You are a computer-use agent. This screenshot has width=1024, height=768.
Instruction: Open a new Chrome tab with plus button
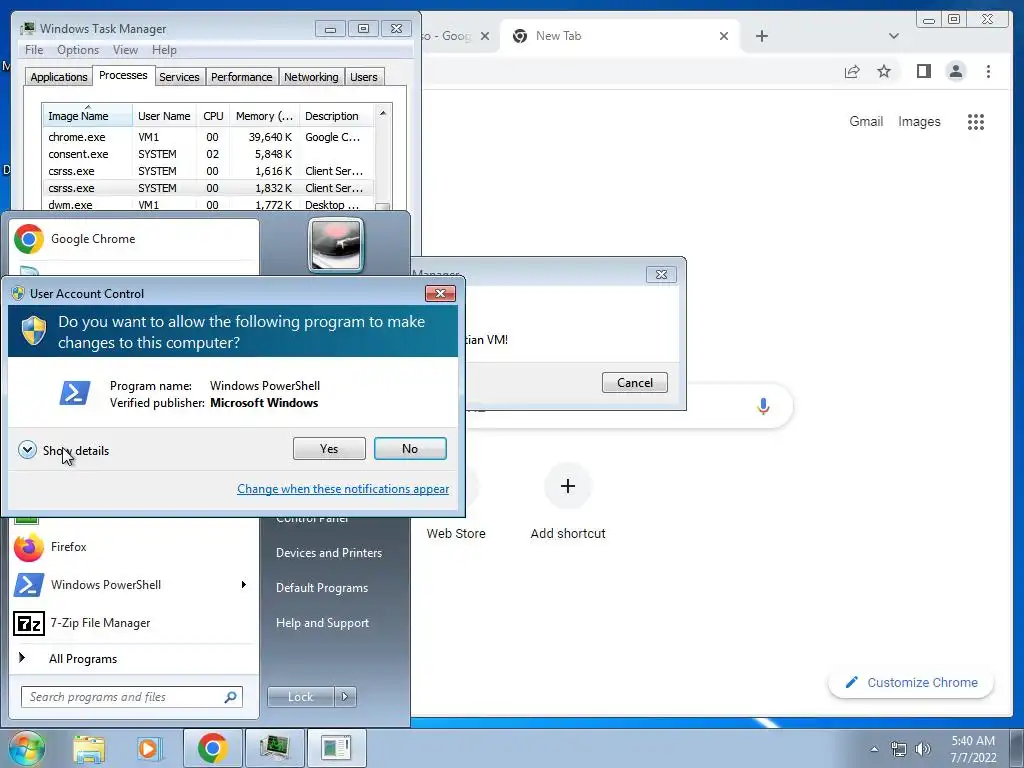[x=761, y=36]
